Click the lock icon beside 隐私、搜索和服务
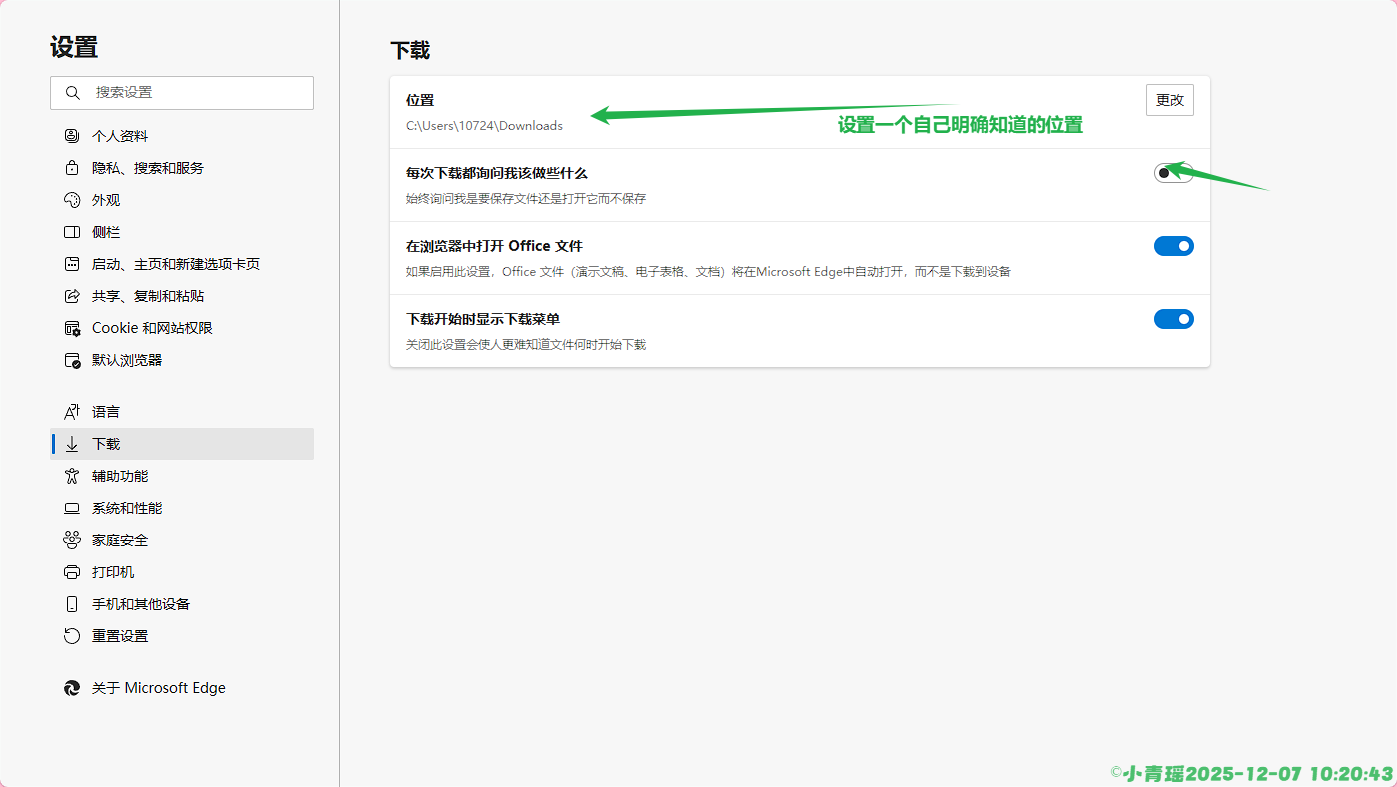 [72, 168]
